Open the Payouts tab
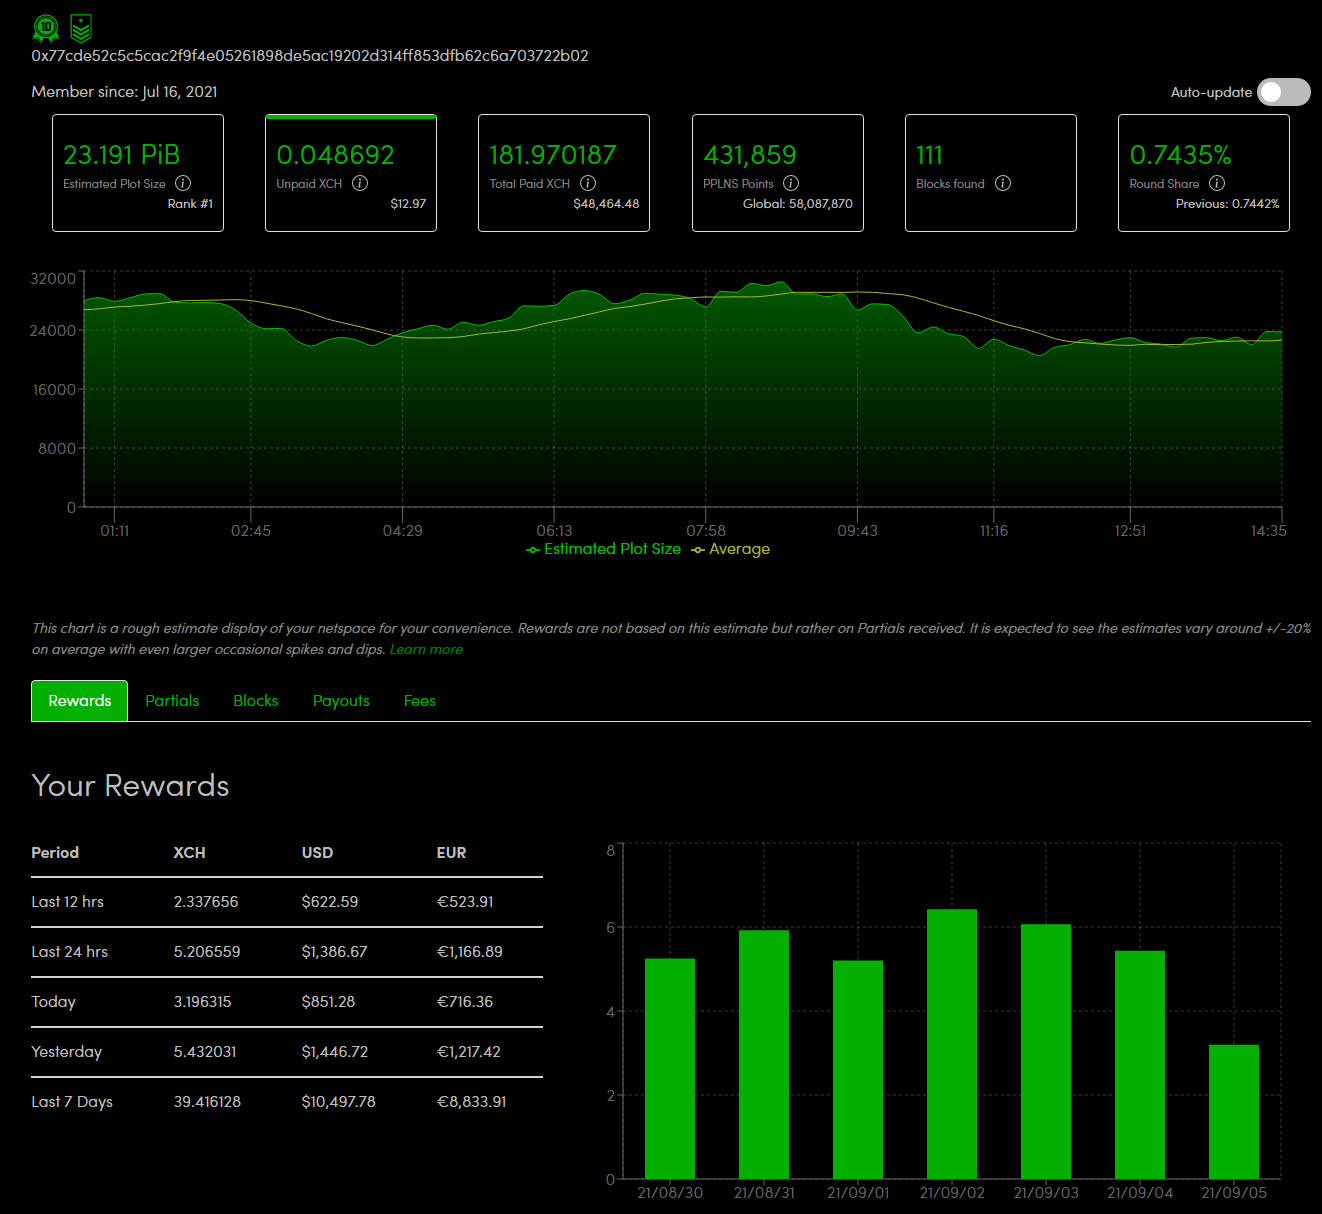1322x1214 pixels. (x=341, y=701)
